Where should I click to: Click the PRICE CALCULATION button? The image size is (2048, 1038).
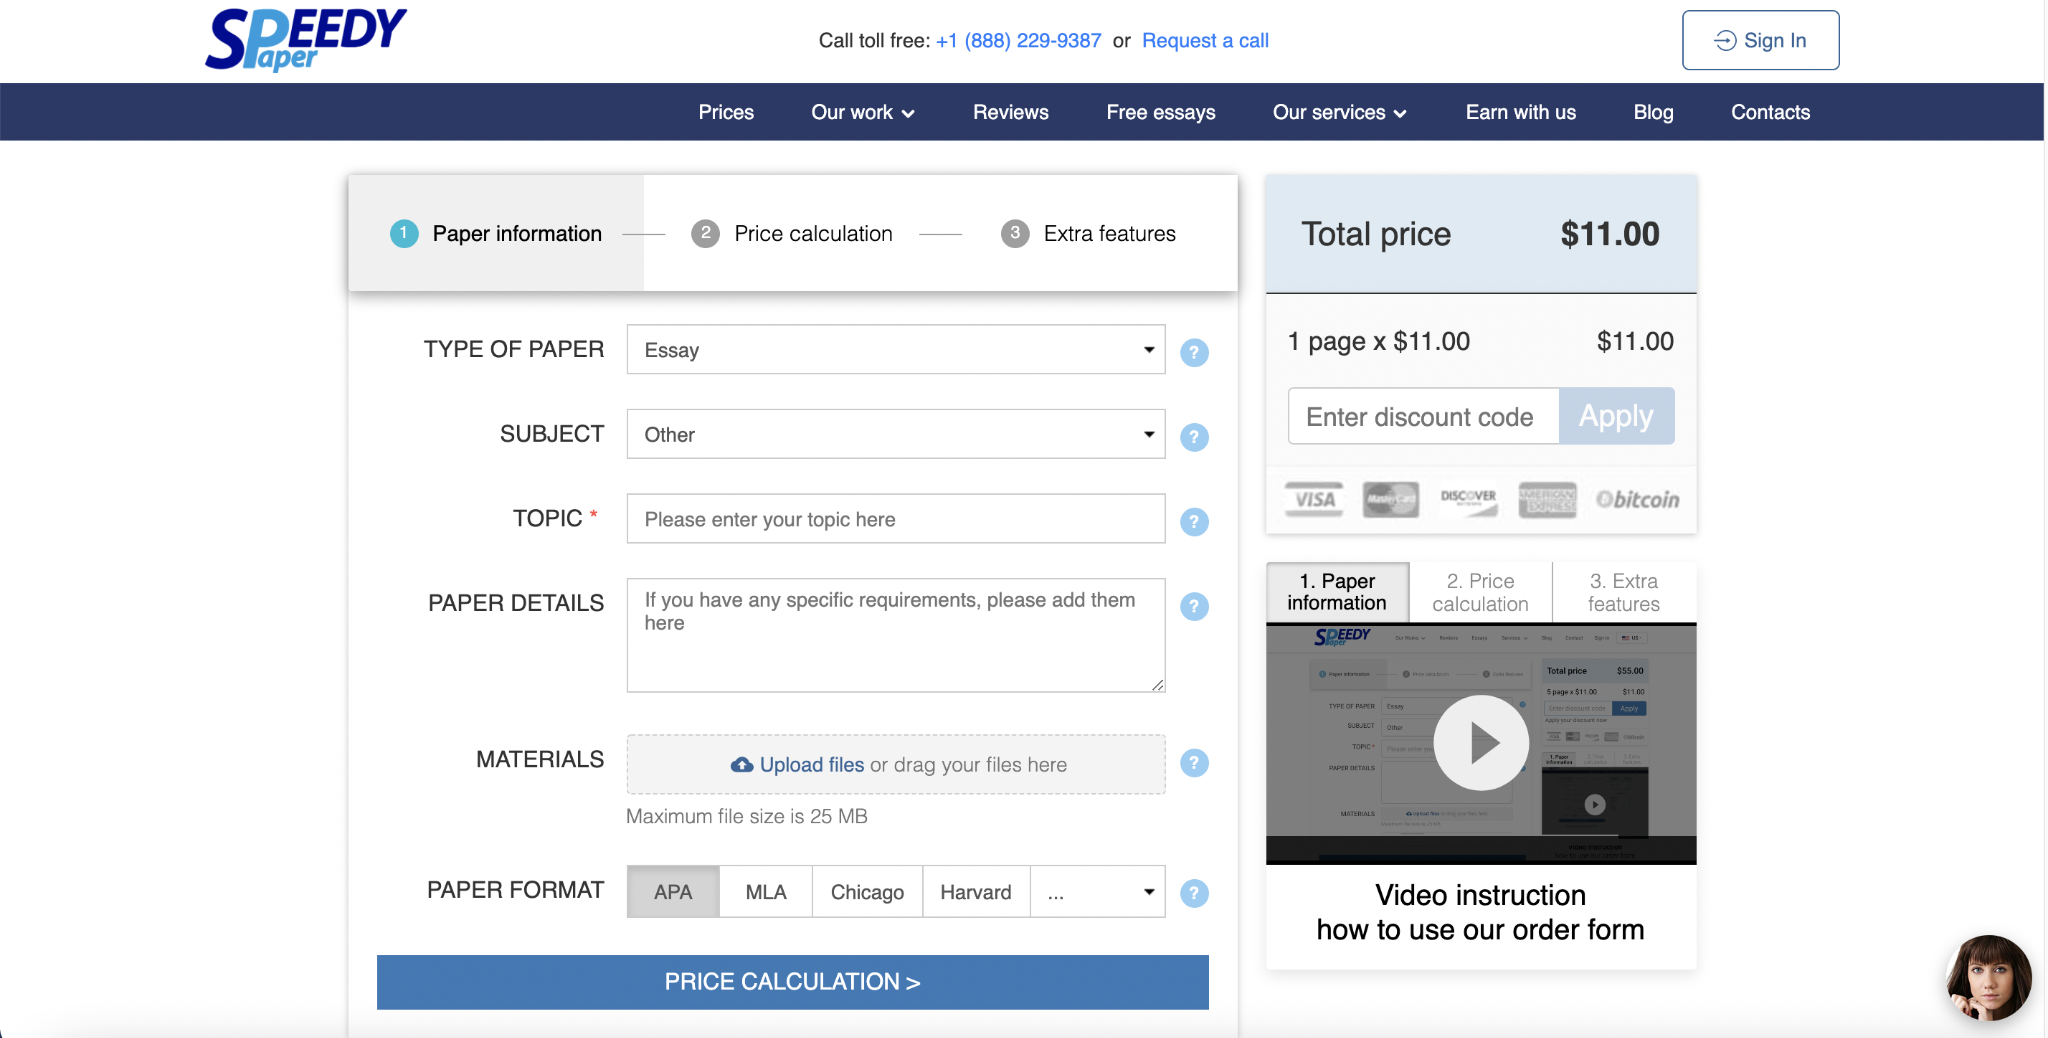[x=792, y=982]
